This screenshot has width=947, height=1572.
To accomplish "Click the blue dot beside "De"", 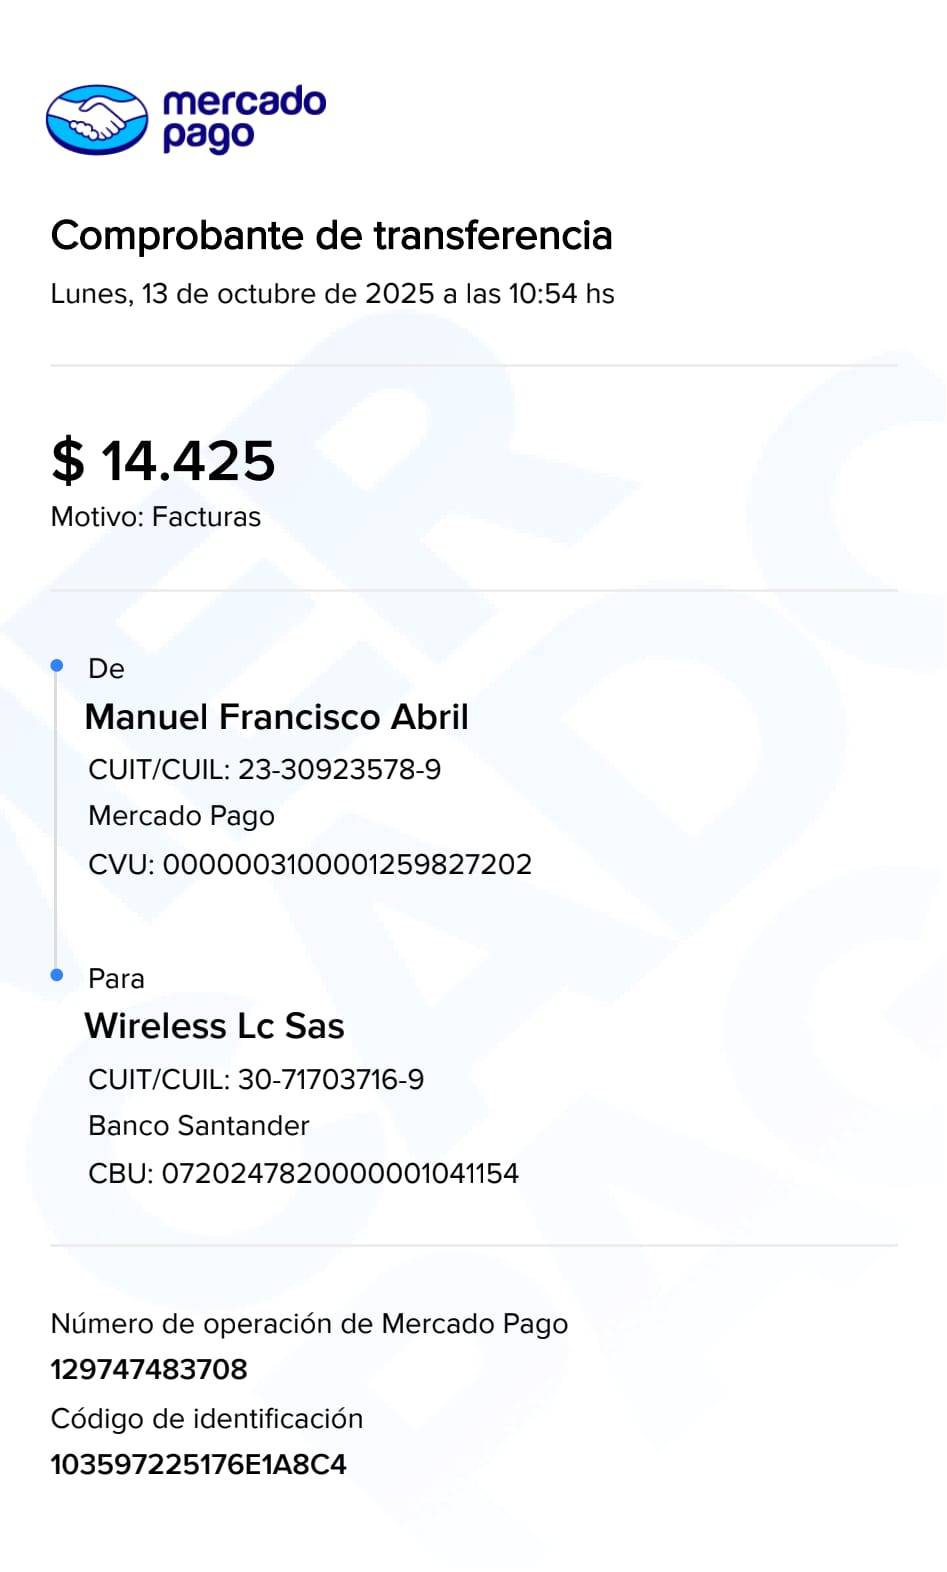I will (57, 666).
